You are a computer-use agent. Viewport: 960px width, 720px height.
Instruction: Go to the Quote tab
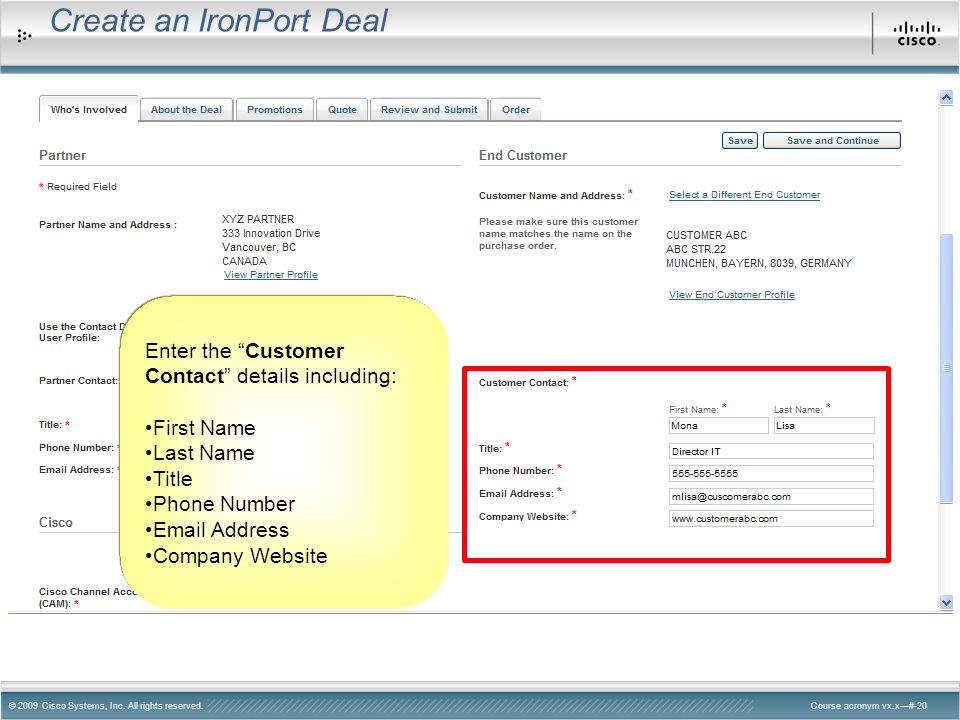click(342, 110)
